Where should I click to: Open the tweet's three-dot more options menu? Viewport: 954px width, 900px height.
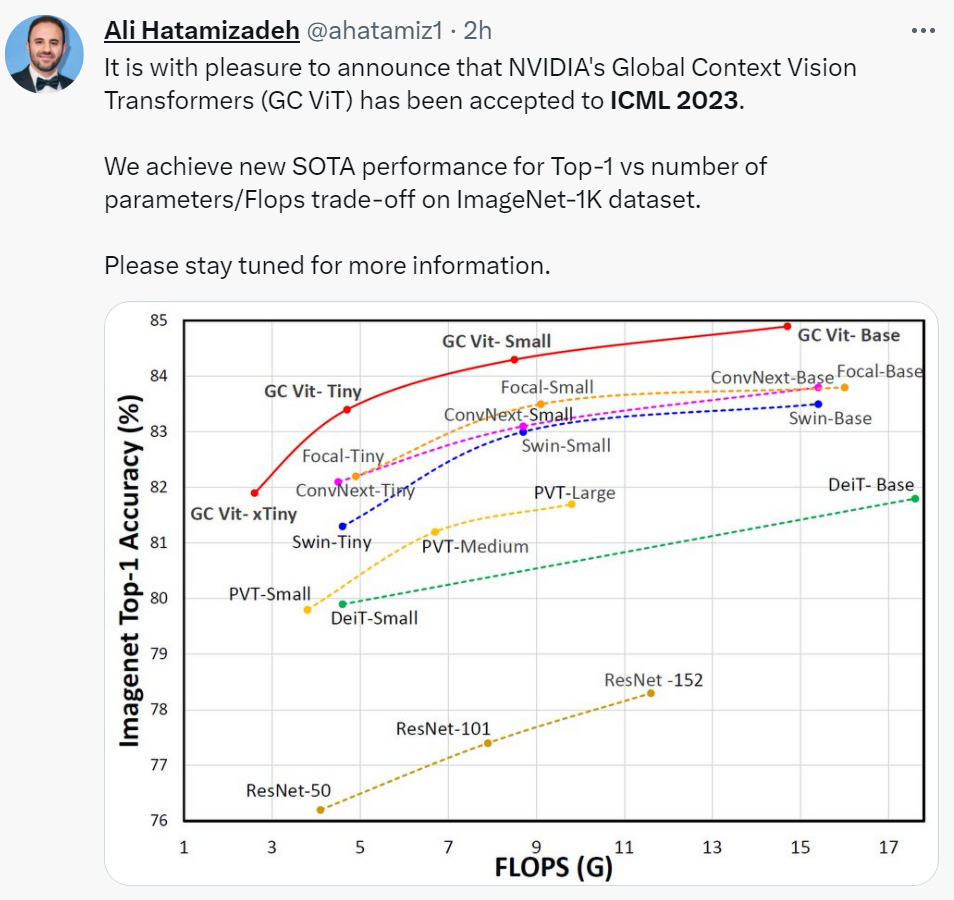point(922,31)
